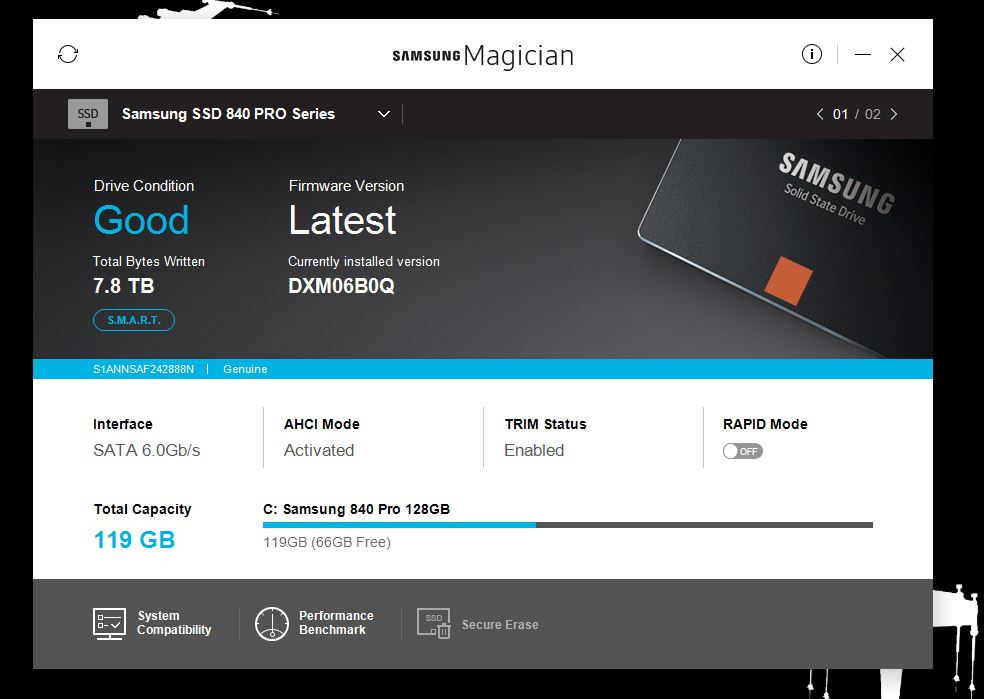Open the S.M.A.R.T. details button
The width and height of the screenshot is (984, 699).
(x=134, y=320)
